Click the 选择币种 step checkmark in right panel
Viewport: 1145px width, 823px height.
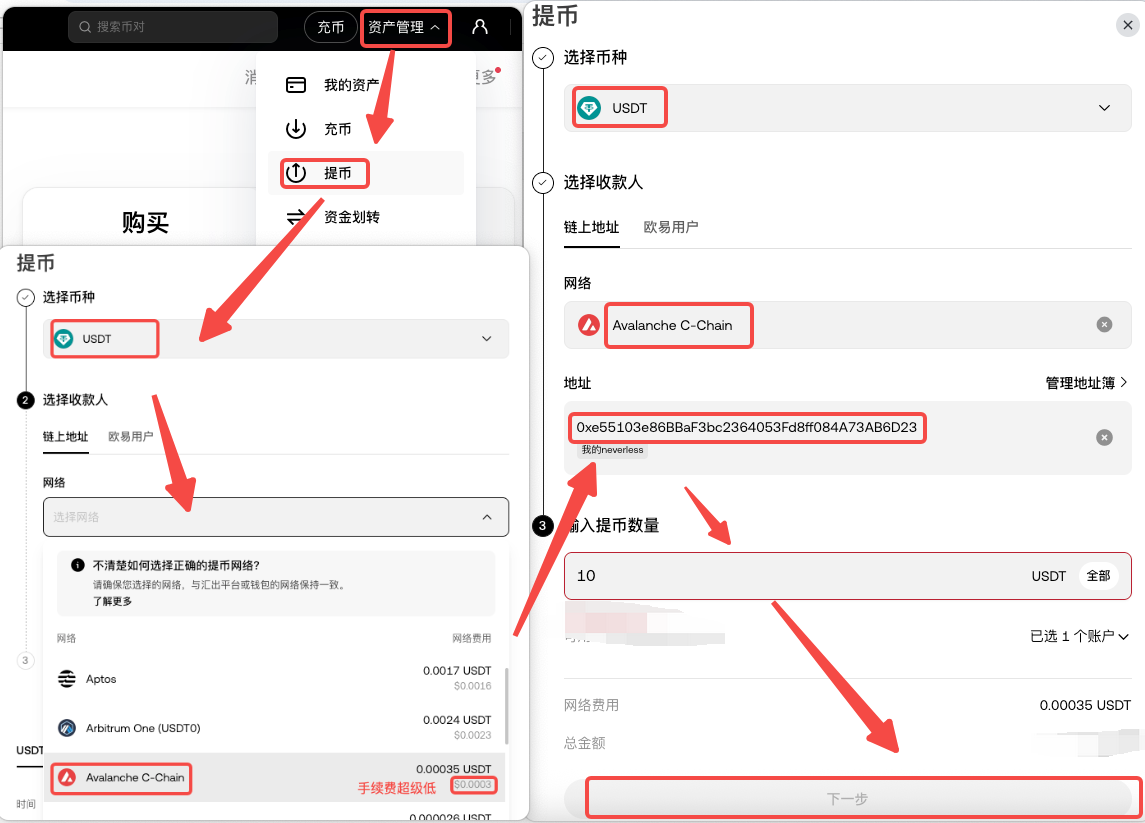[543, 58]
